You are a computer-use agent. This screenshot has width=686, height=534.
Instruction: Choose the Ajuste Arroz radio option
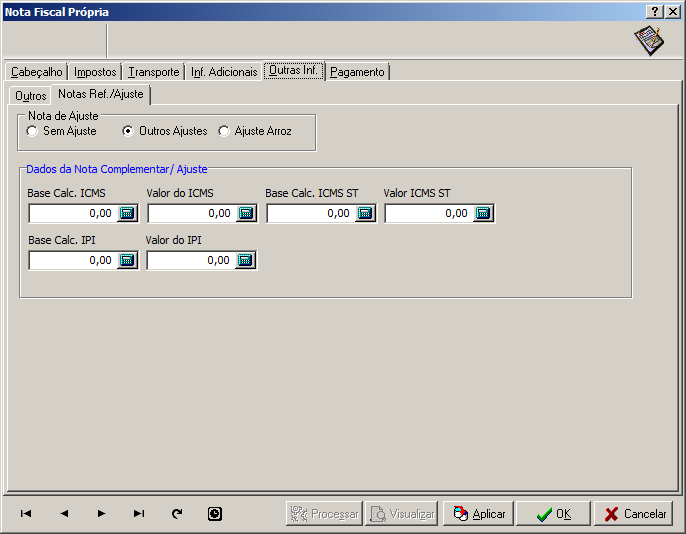click(x=224, y=131)
